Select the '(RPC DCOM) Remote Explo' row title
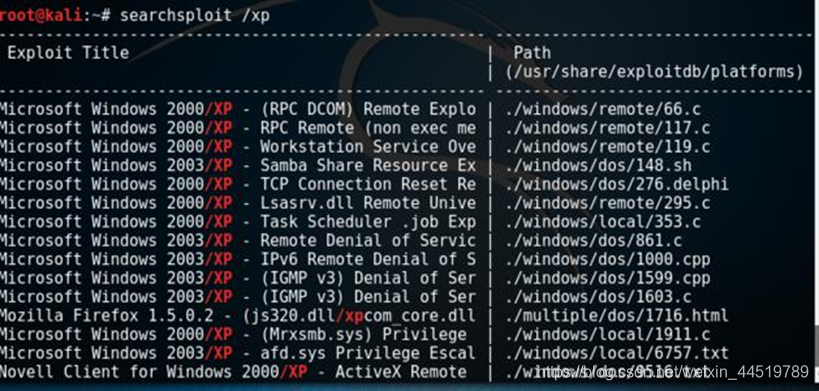819x391 pixels. pyautogui.click(x=368, y=110)
